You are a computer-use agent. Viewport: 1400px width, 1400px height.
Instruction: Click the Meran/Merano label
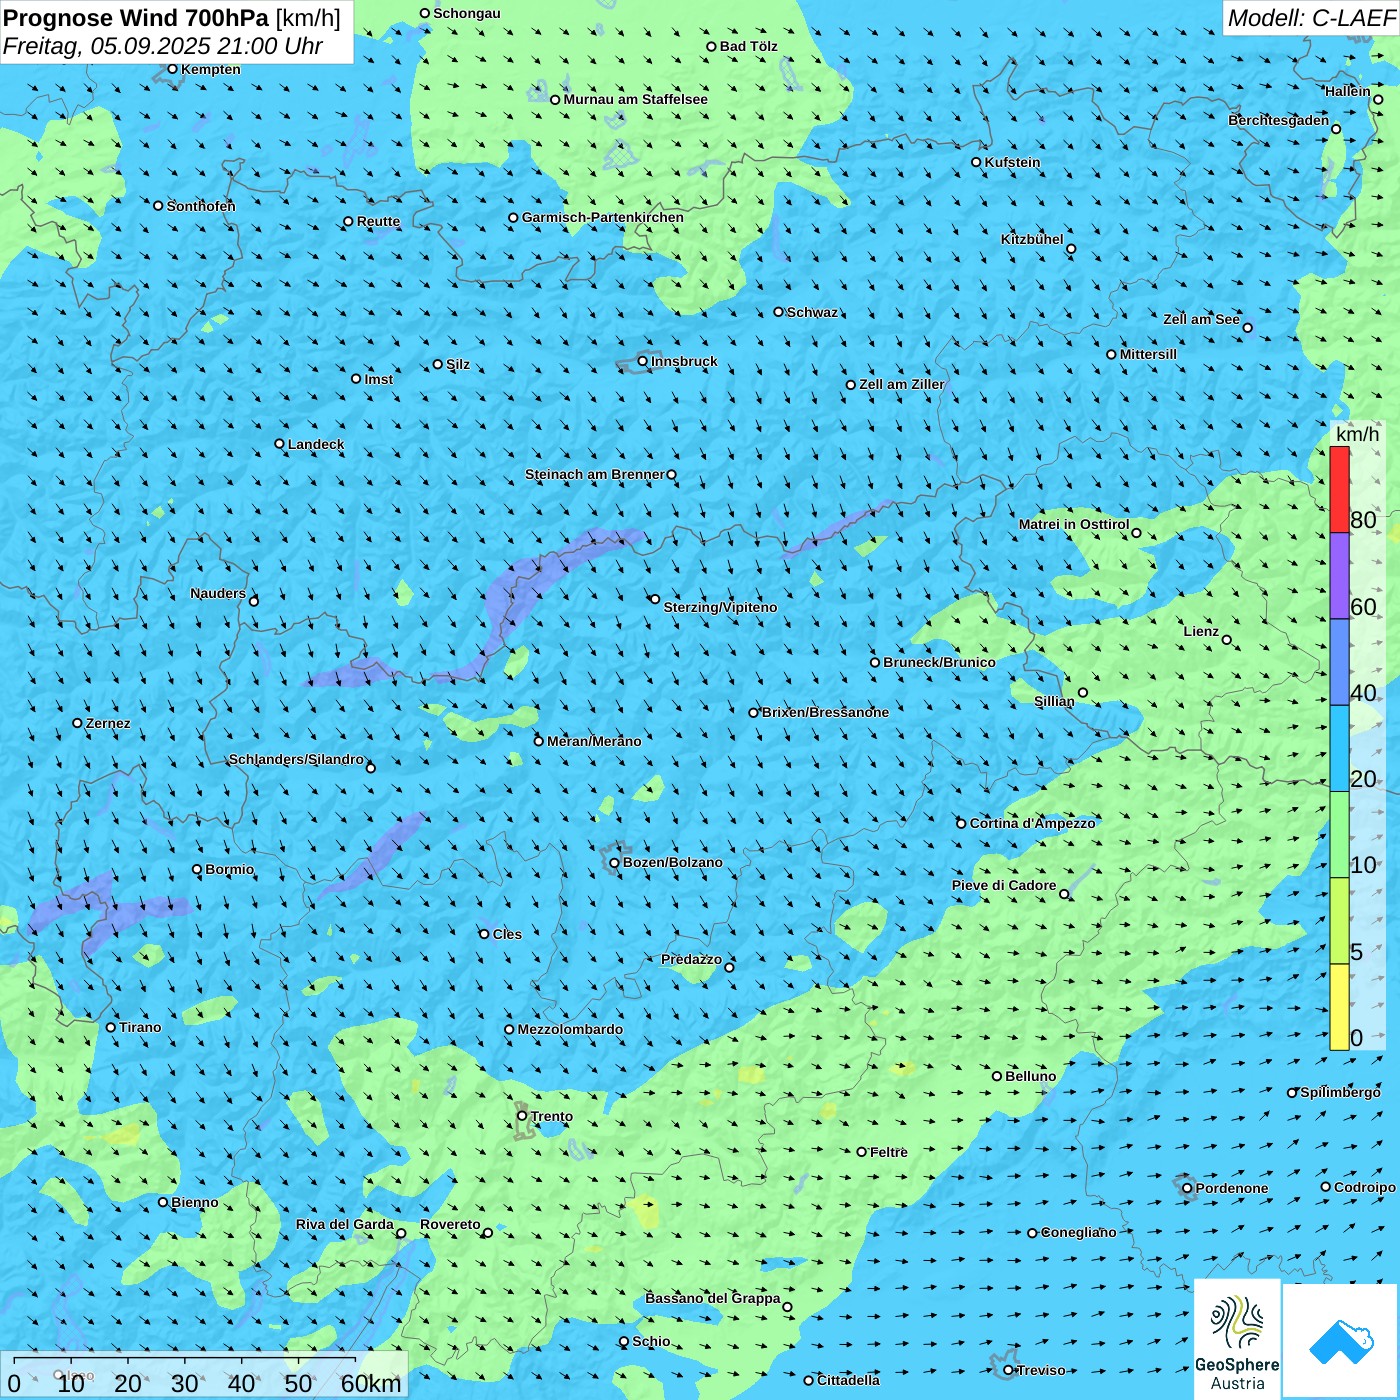[x=594, y=741]
